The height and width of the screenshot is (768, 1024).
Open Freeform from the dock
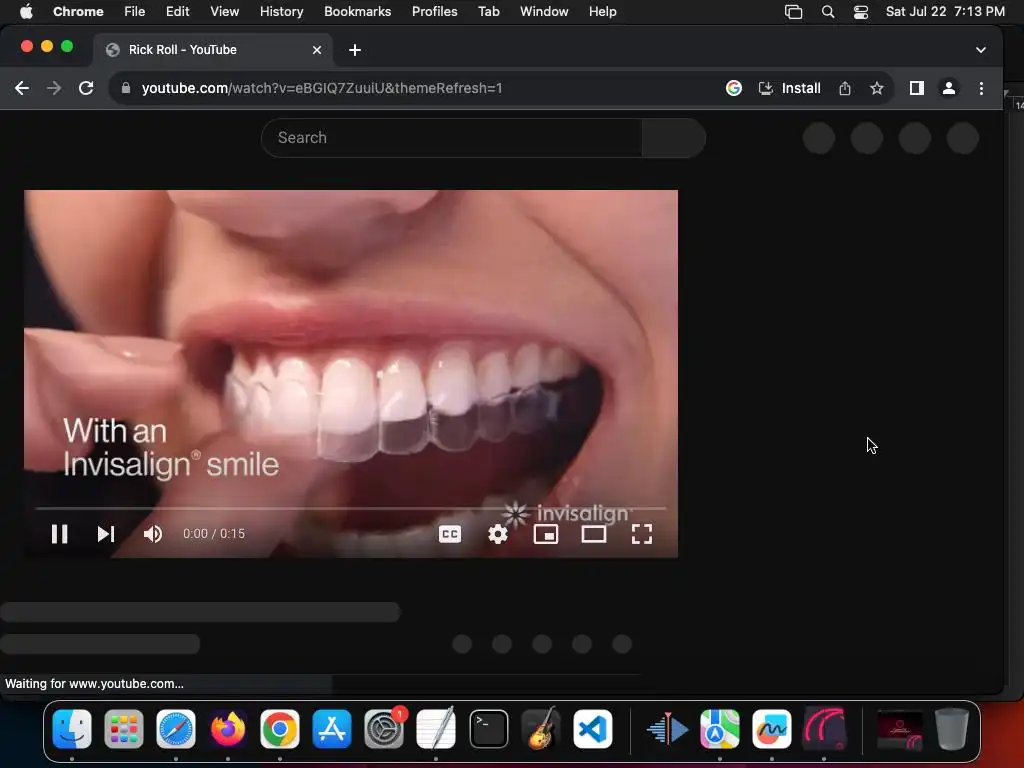pyautogui.click(x=772, y=729)
